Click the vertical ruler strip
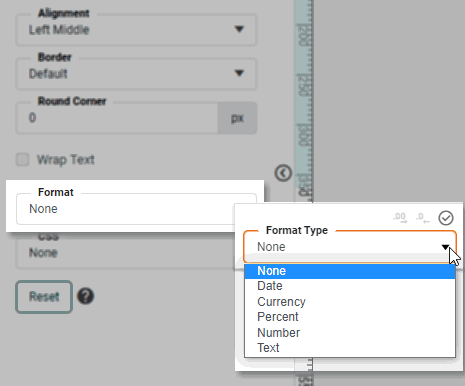Viewport: 465px width, 386px height. [303, 100]
